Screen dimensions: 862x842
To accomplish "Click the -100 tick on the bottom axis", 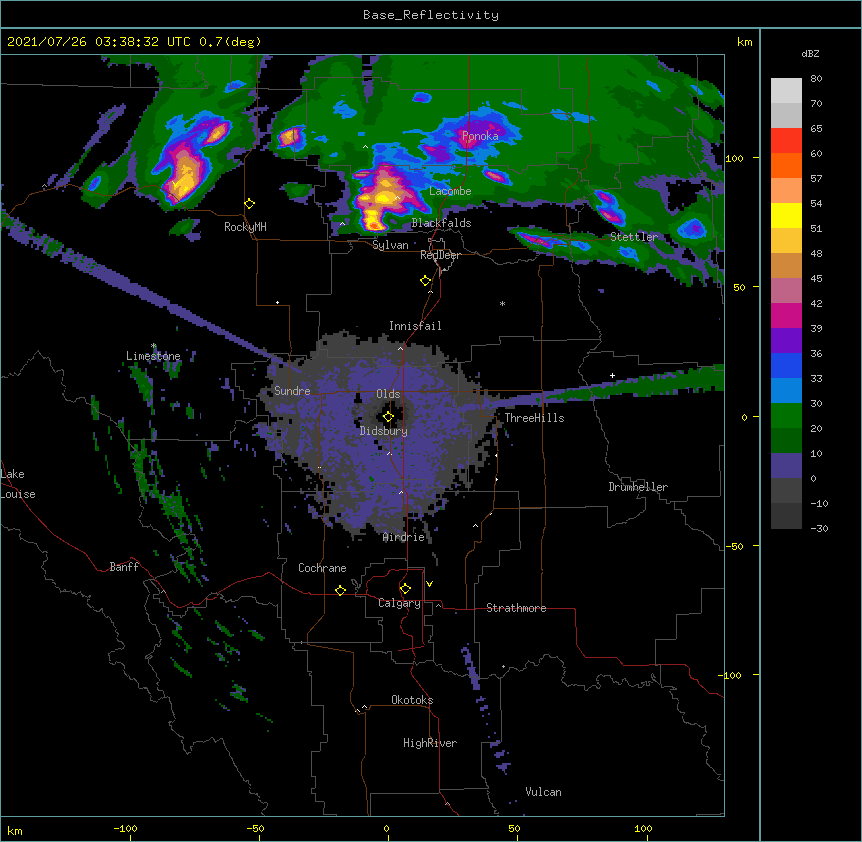I will click(x=125, y=828).
